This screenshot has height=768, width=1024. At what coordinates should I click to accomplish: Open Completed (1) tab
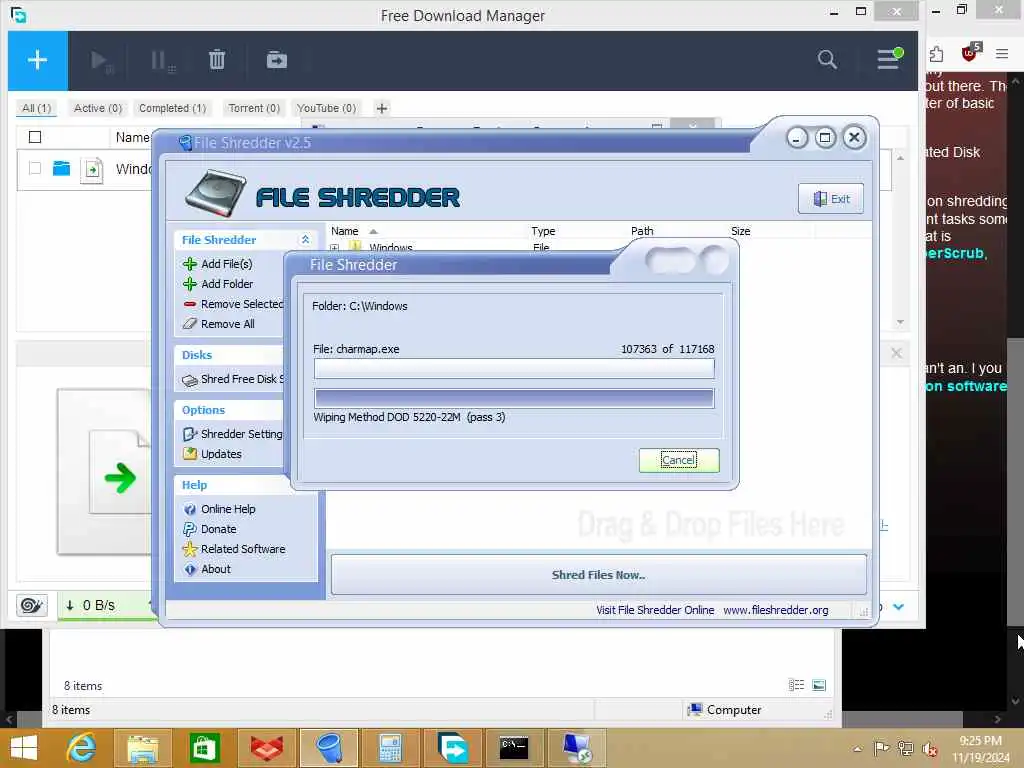(x=172, y=108)
